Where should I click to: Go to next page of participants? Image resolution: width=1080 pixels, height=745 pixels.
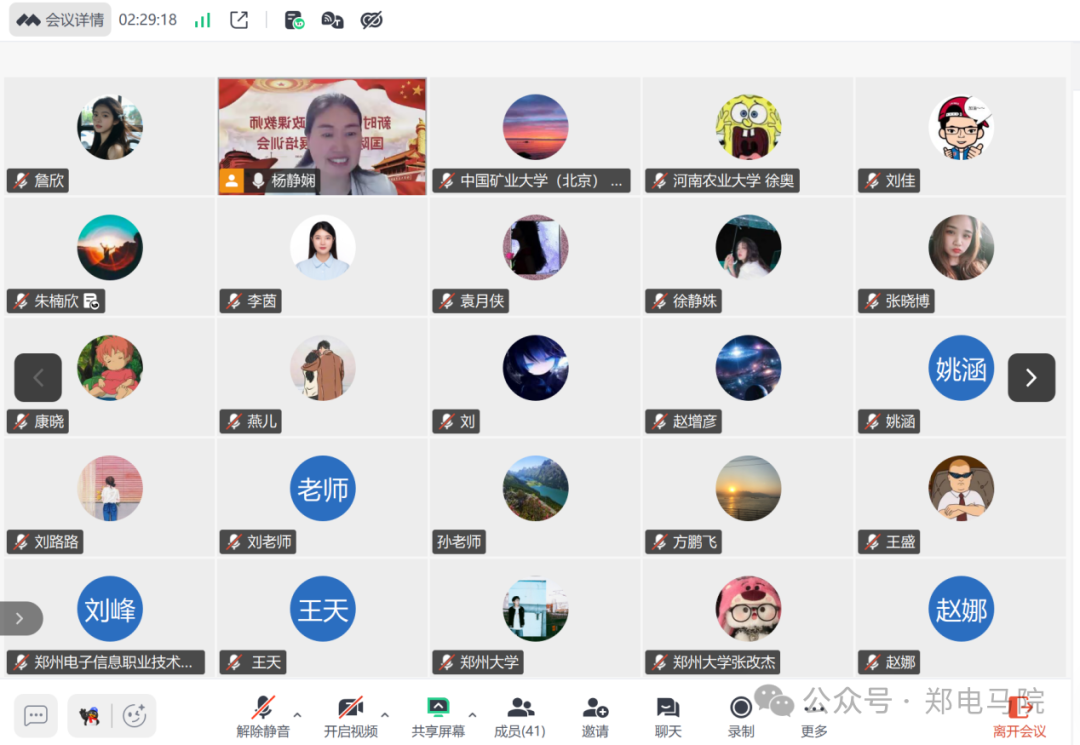tap(1031, 377)
